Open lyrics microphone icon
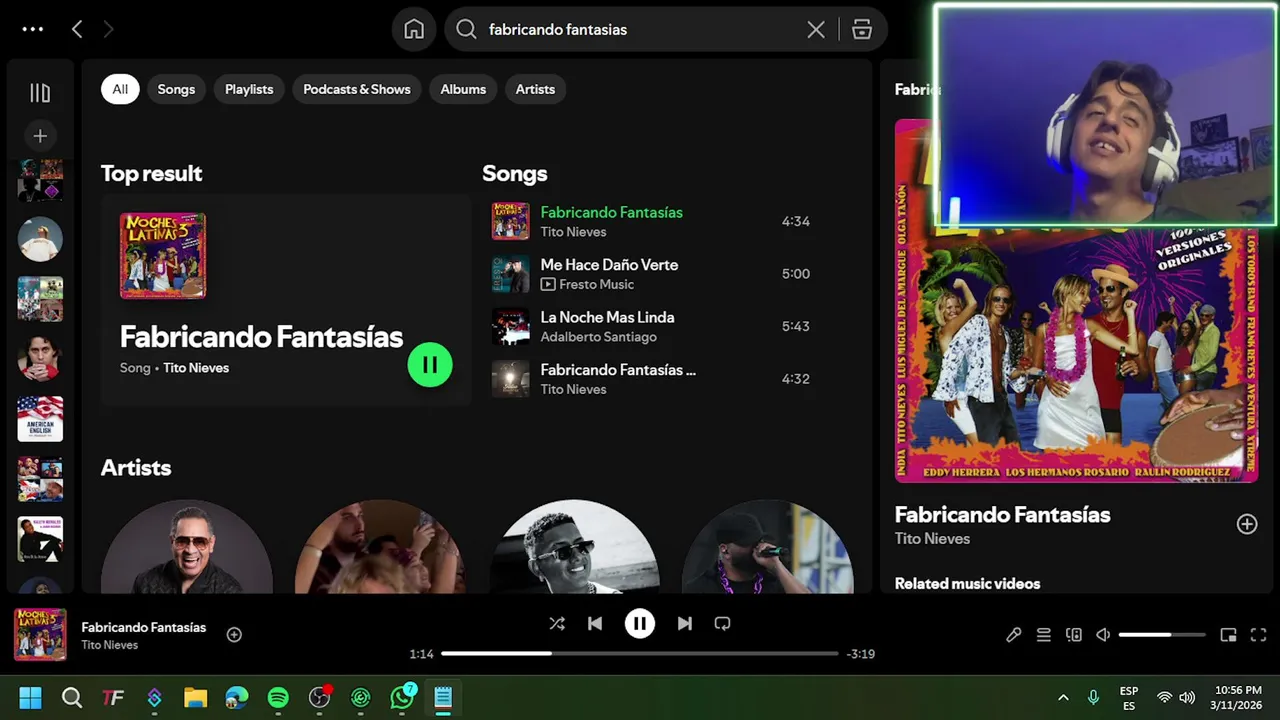The width and height of the screenshot is (1280, 720). [x=1013, y=635]
